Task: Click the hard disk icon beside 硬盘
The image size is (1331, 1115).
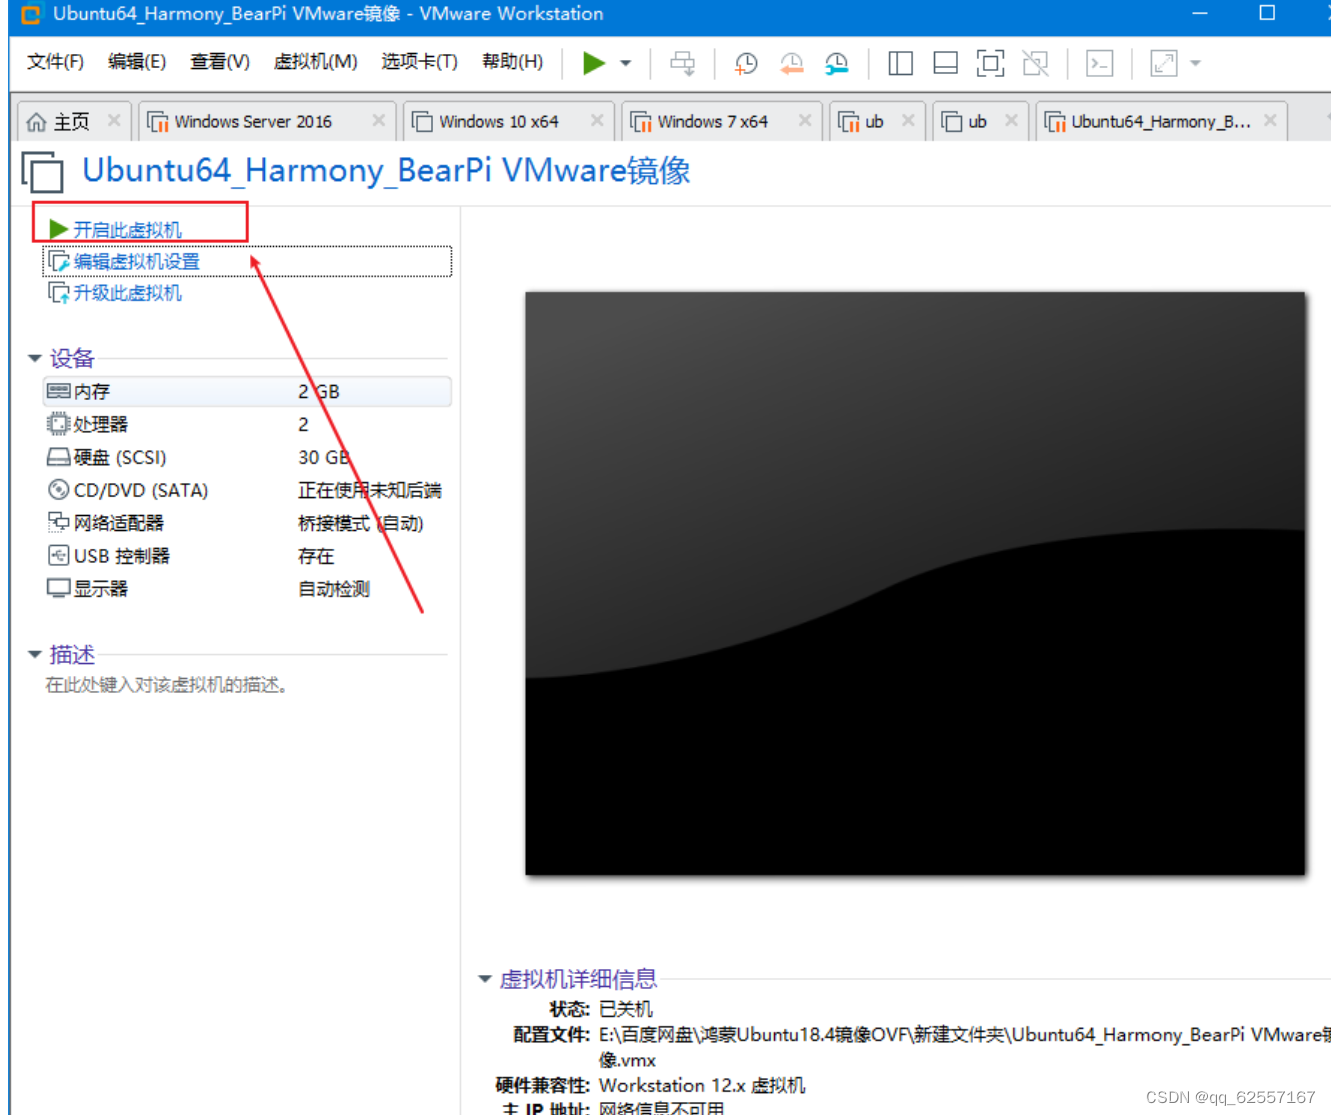Action: [58, 457]
